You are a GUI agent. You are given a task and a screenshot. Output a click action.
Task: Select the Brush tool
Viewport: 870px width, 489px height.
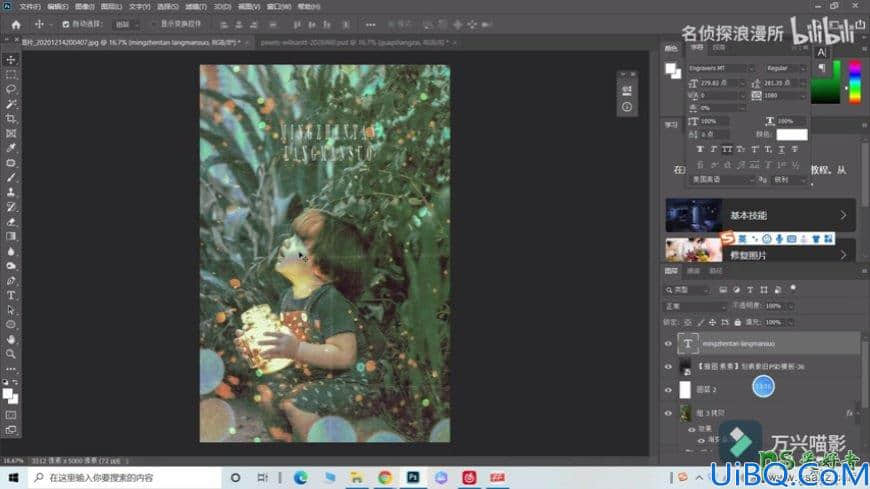tap(11, 178)
